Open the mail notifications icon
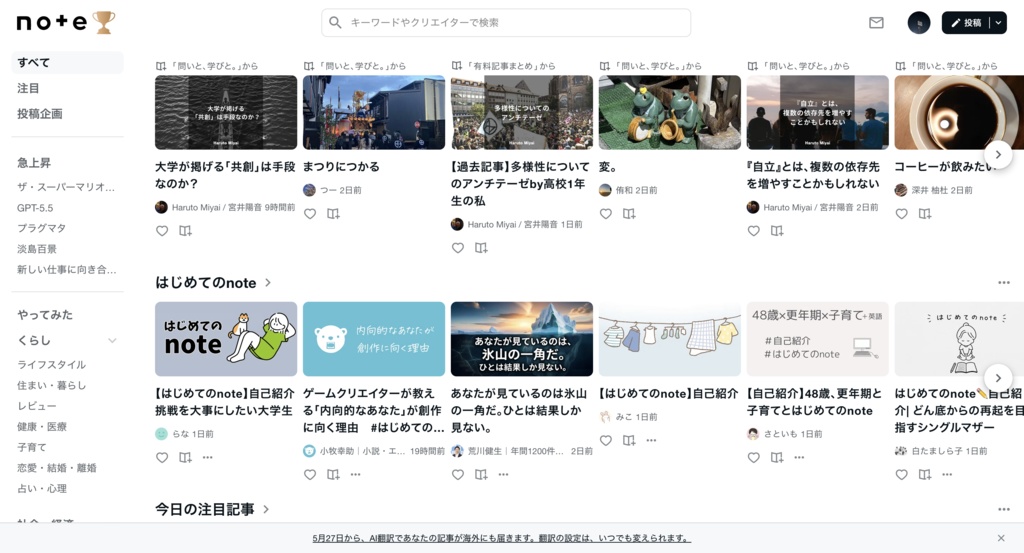This screenshot has width=1024, height=553. click(876, 23)
